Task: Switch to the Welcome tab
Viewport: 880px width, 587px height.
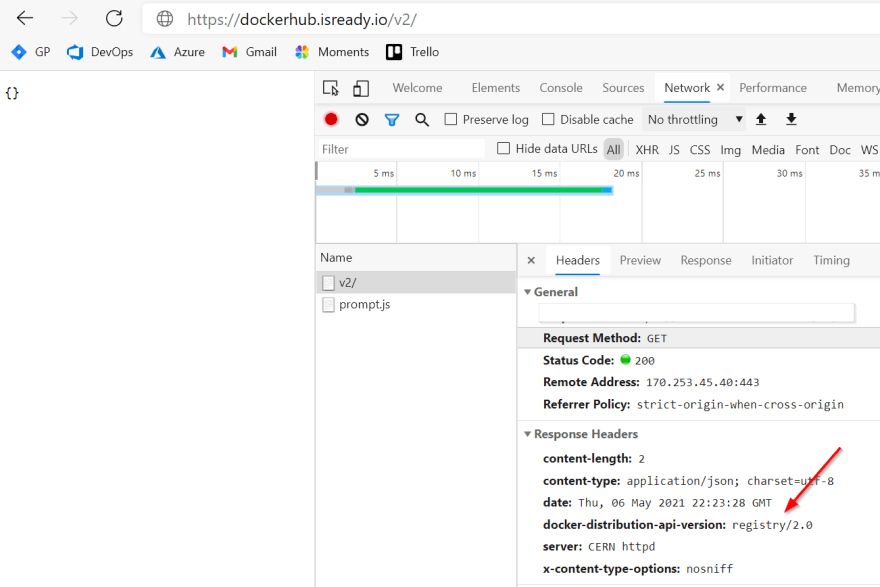Action: pyautogui.click(x=417, y=88)
